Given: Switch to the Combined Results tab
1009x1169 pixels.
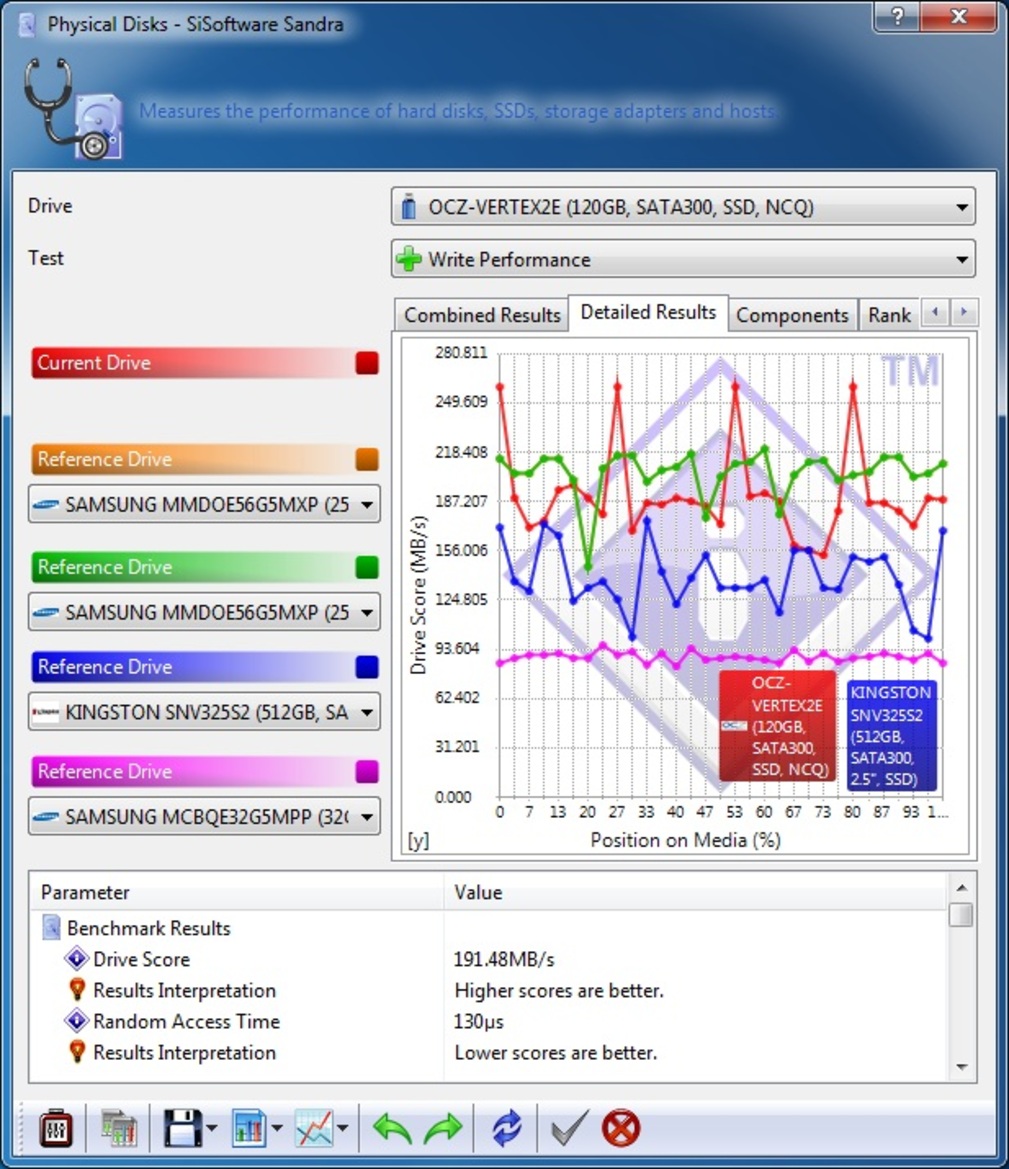Looking at the screenshot, I should tap(482, 315).
